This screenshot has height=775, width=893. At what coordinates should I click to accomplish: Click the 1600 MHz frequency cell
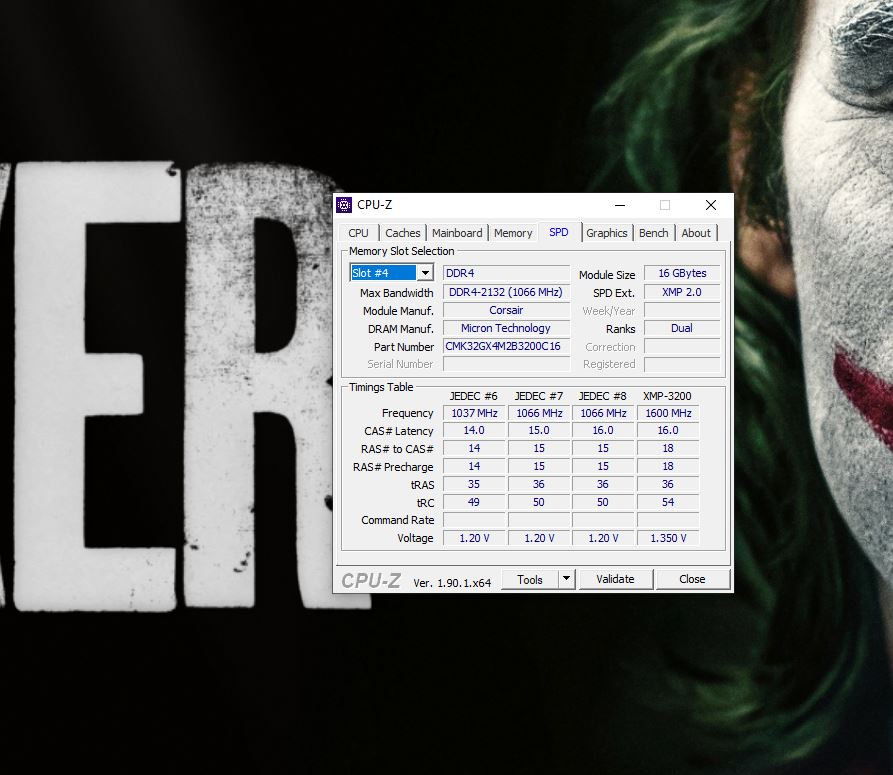(x=668, y=413)
